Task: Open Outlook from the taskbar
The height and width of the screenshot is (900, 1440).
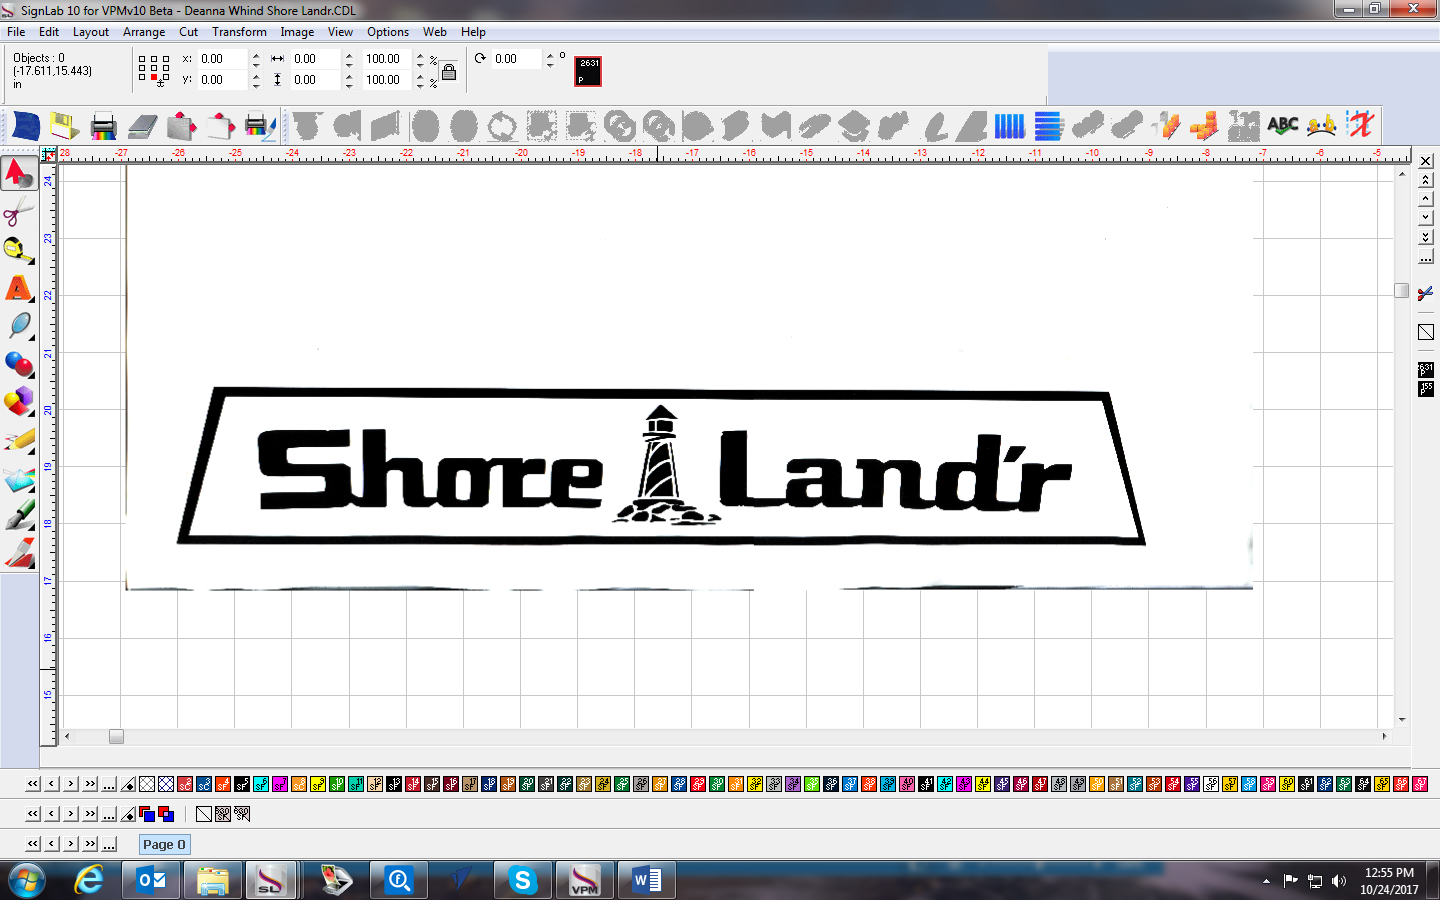Action: point(151,880)
